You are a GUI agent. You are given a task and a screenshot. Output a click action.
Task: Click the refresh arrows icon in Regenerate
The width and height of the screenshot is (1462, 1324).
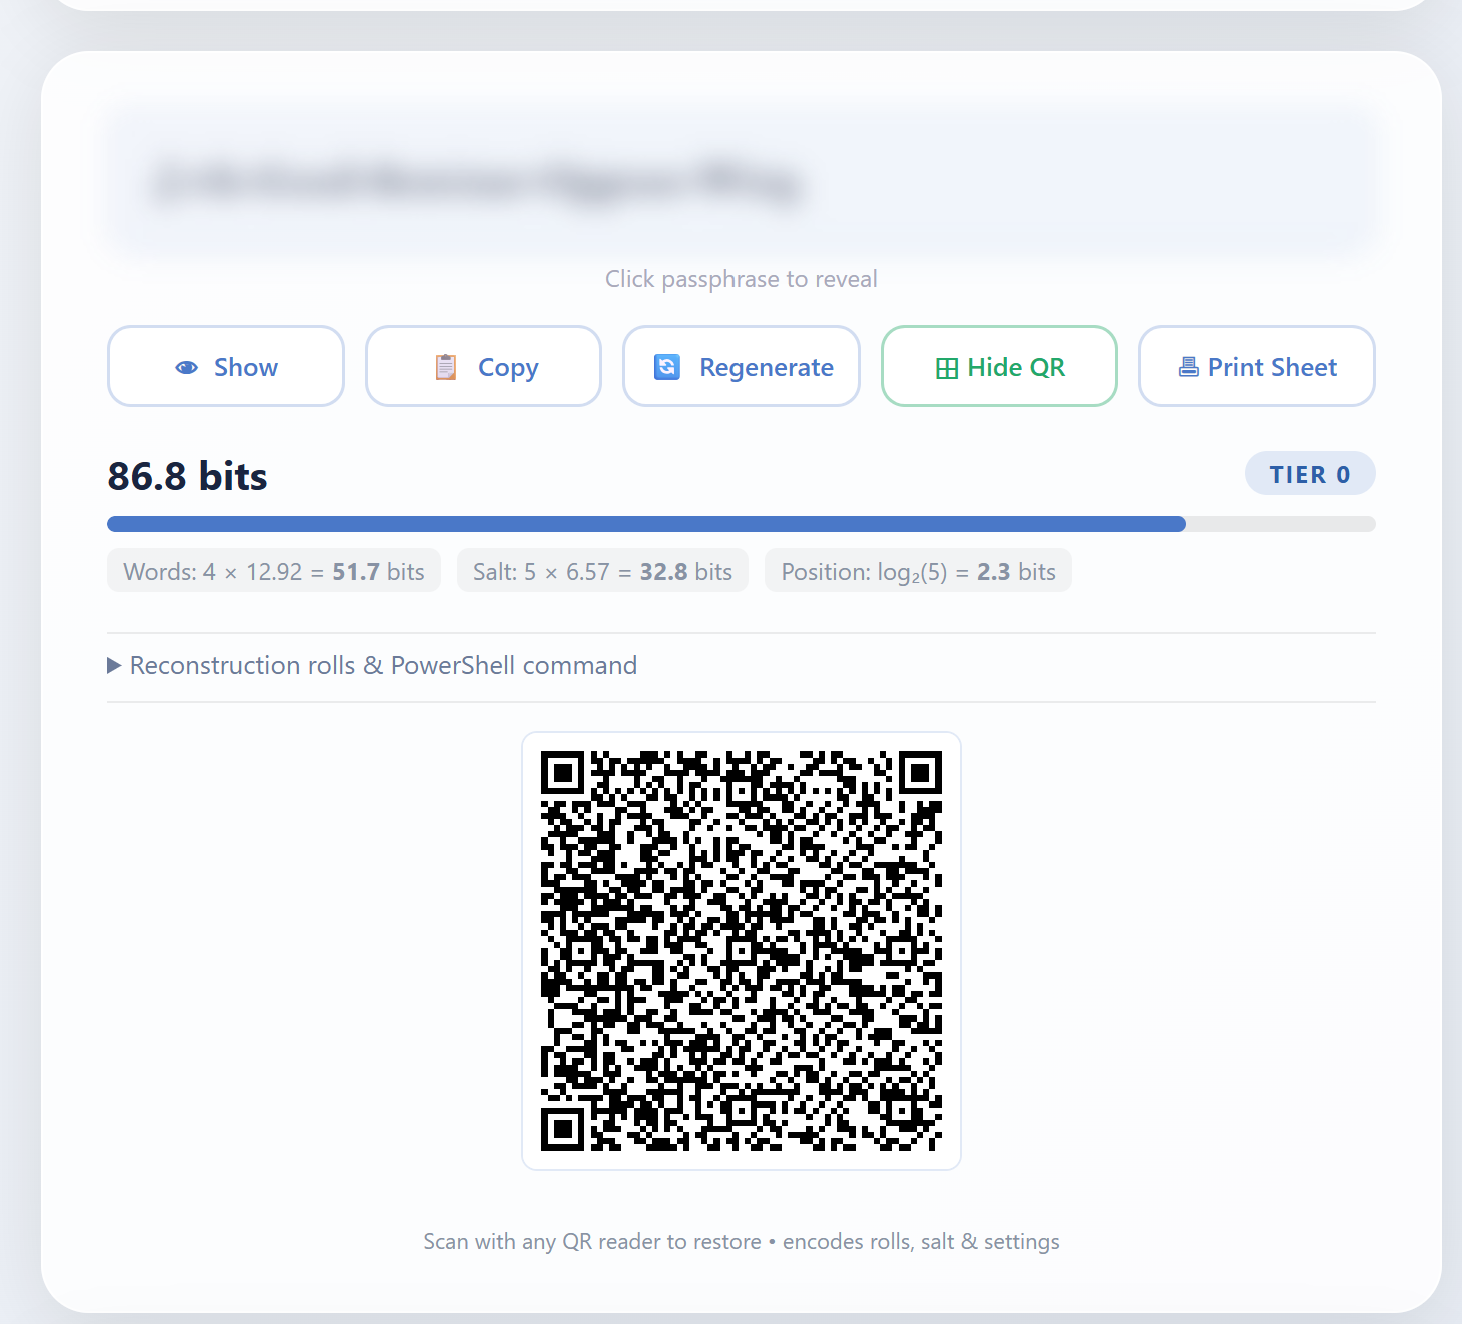click(x=667, y=367)
